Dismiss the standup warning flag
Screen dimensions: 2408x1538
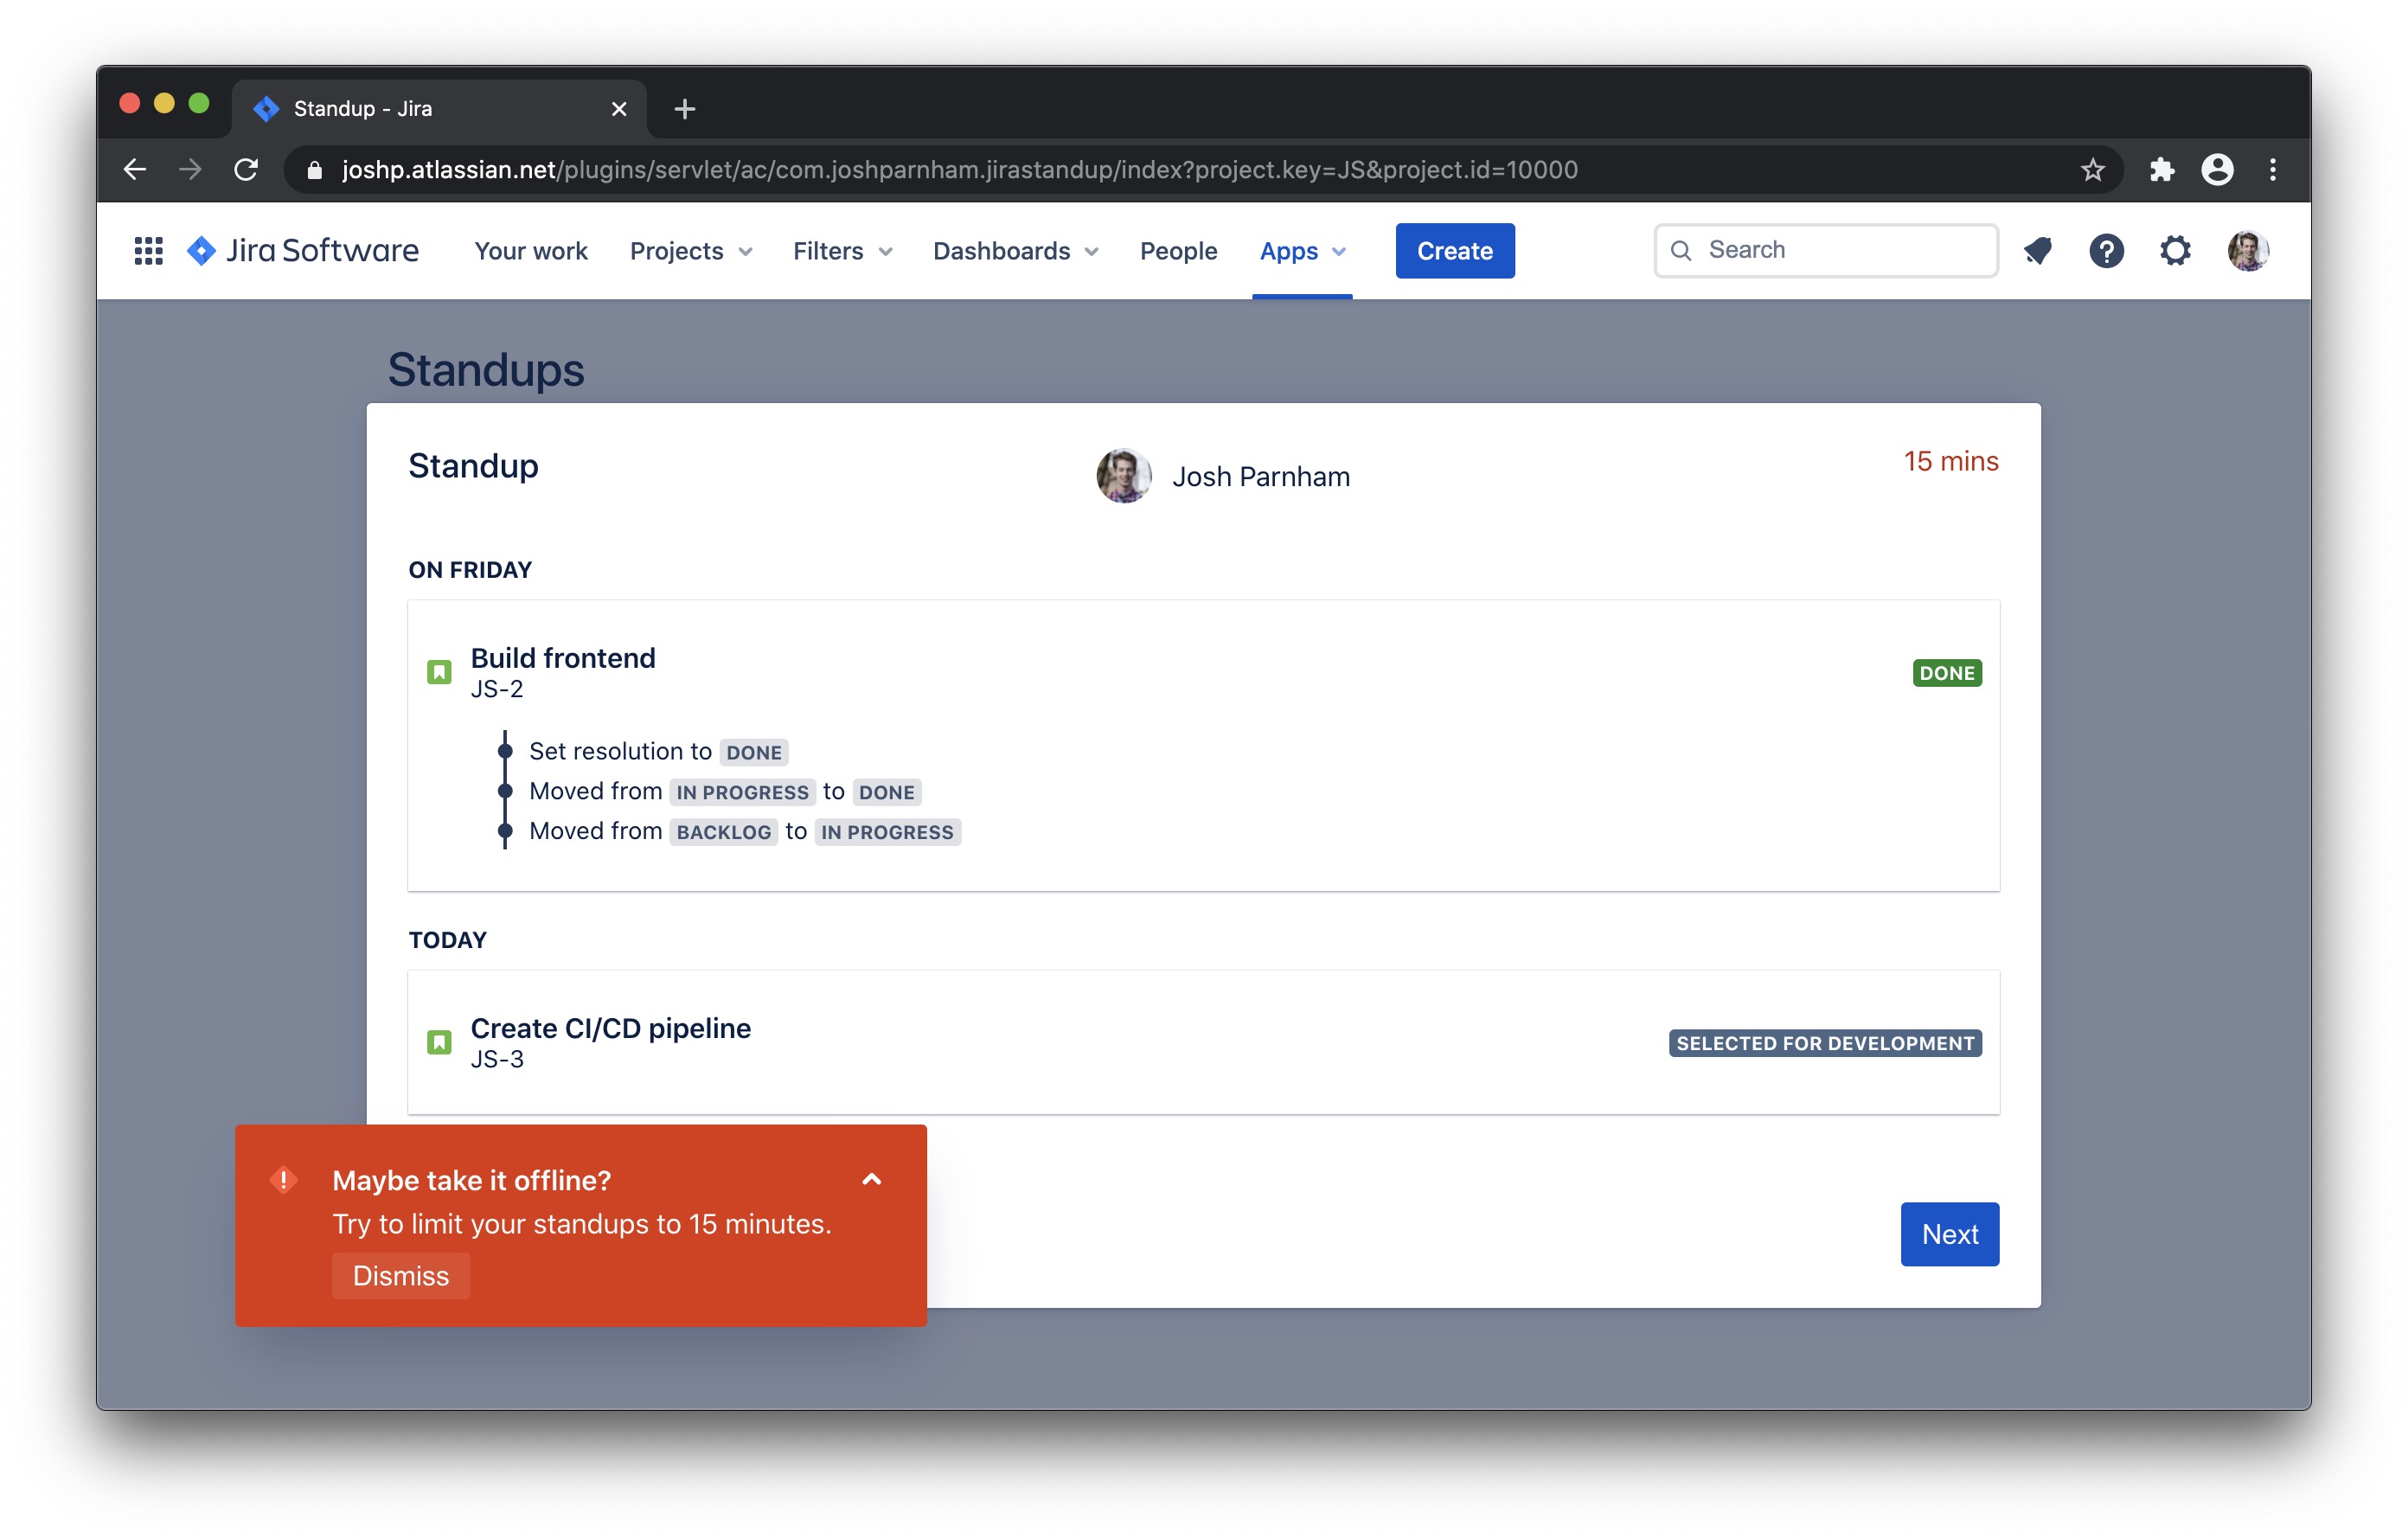401,1275
